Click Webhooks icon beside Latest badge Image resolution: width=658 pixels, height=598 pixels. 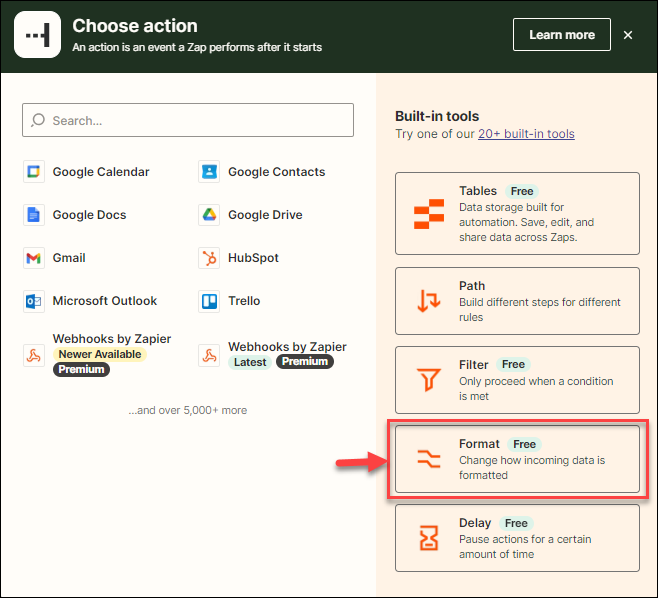(x=209, y=356)
